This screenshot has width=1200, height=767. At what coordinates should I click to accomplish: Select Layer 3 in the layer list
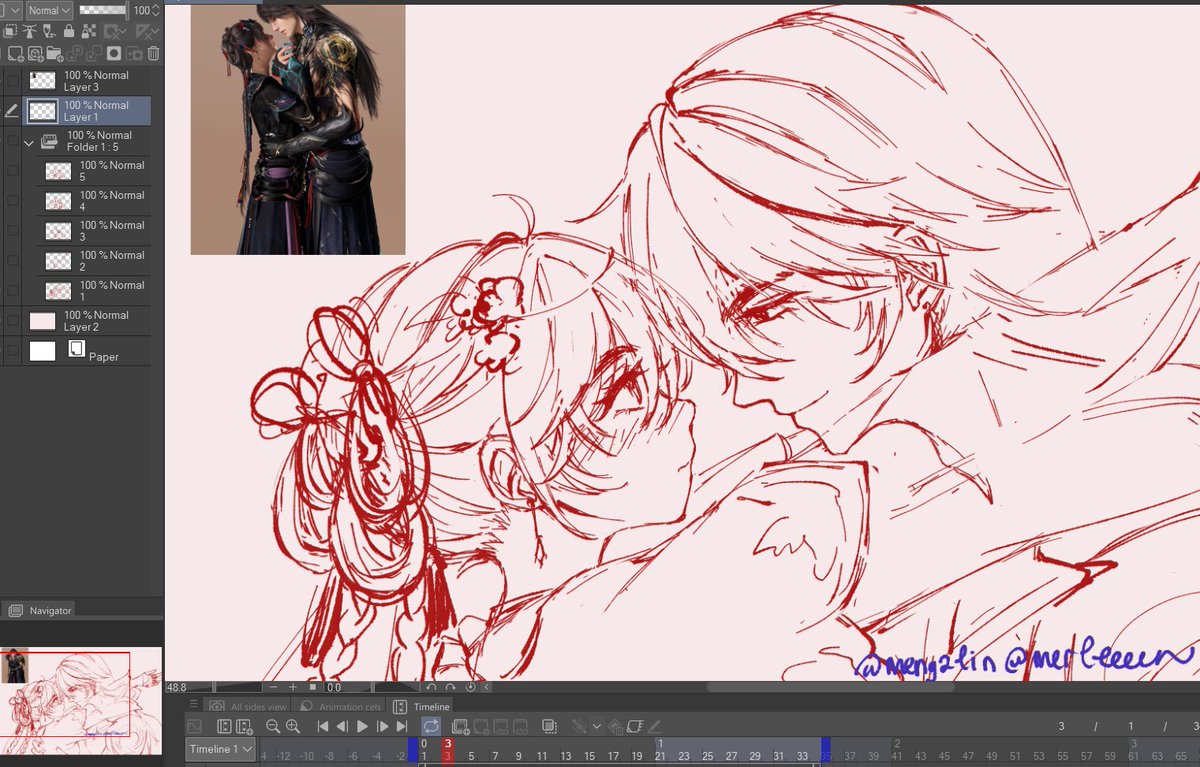point(85,81)
